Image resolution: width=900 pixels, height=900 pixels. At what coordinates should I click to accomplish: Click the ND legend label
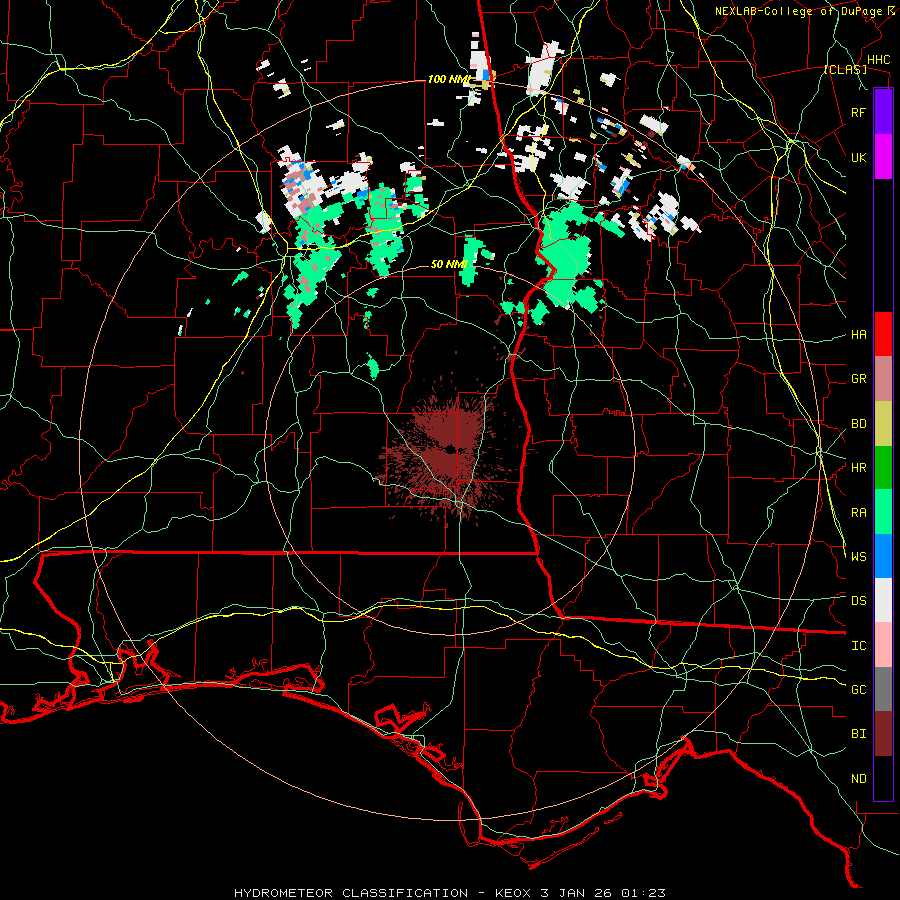point(859,779)
